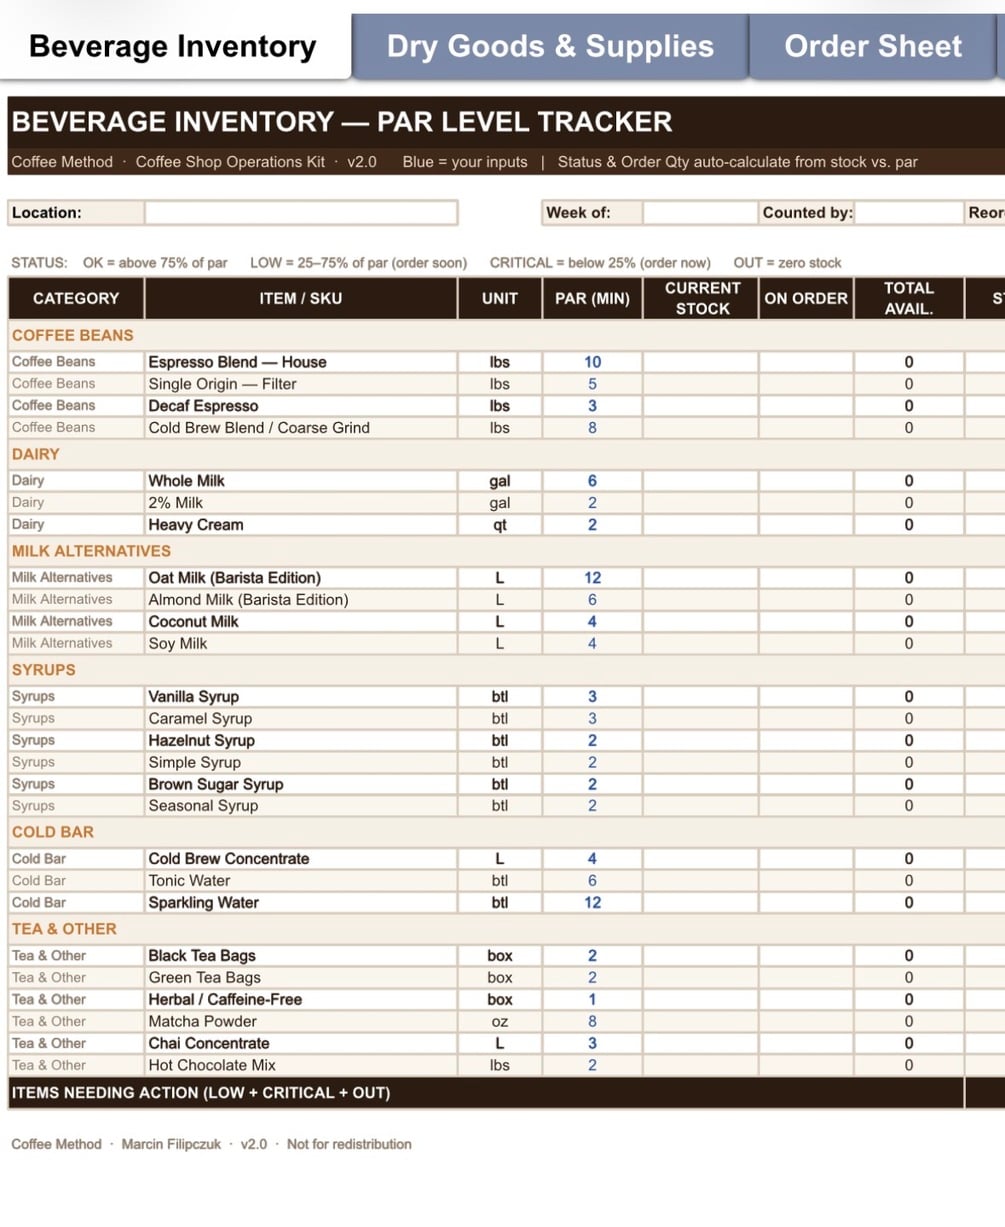Click the Par value for Oat Milk (Barista Edition)
1005x1227 pixels.
[592, 578]
